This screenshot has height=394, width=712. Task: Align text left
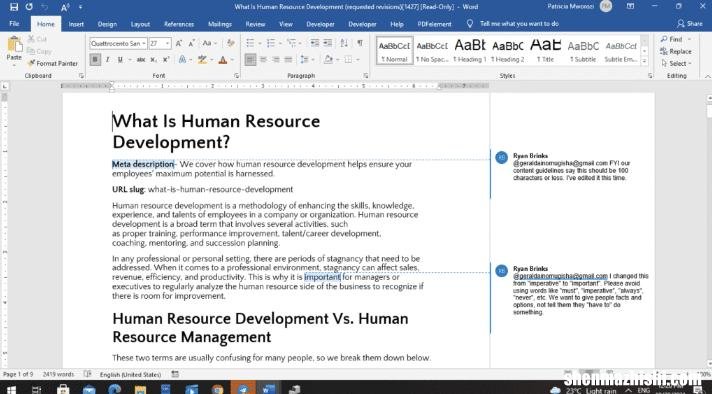[x=250, y=59]
